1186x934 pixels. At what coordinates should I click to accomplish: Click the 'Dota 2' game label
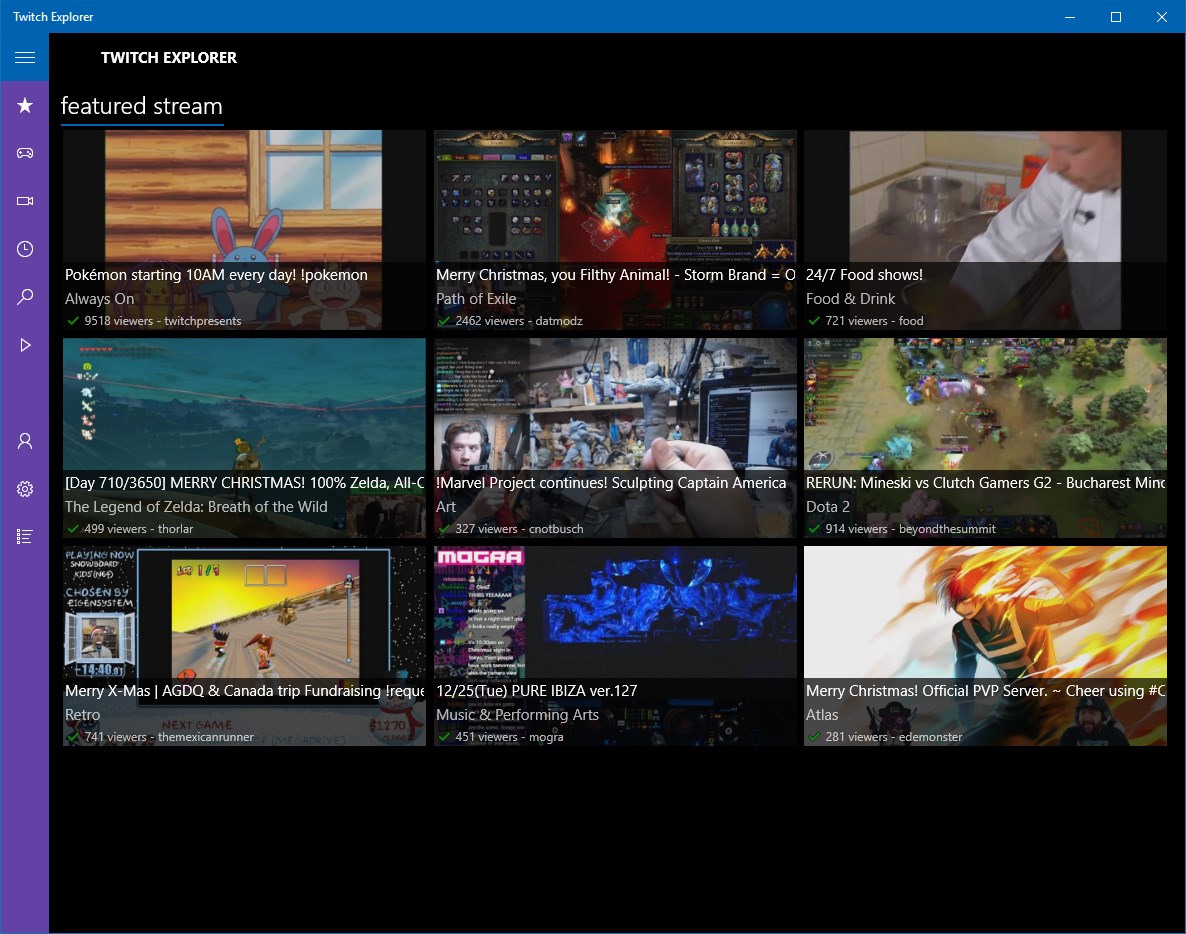tap(827, 507)
